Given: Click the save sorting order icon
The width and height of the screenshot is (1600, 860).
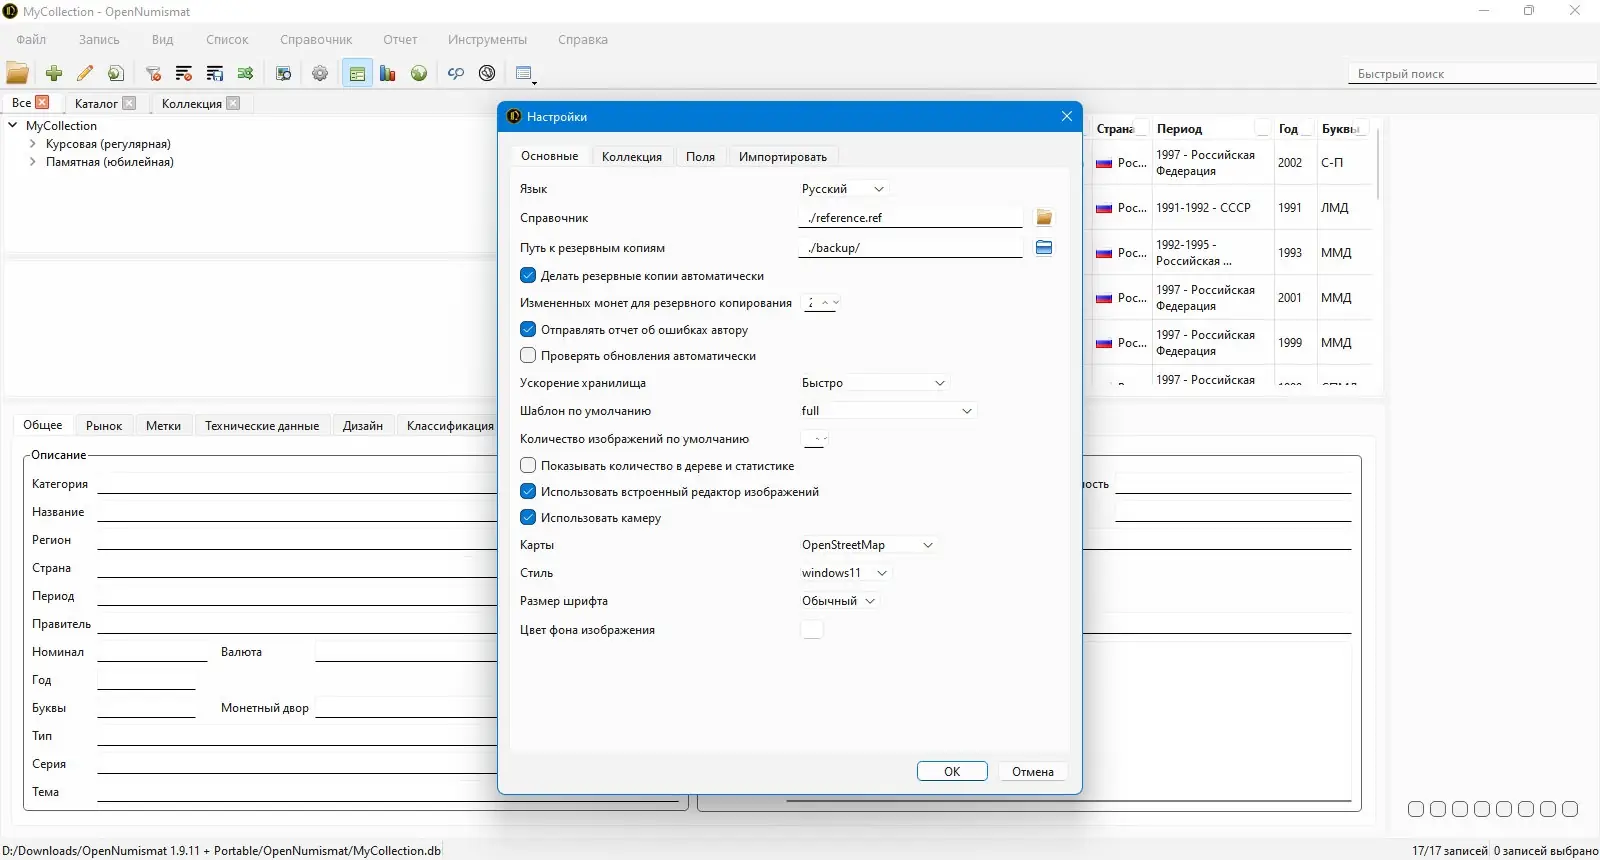Looking at the screenshot, I should click(215, 73).
